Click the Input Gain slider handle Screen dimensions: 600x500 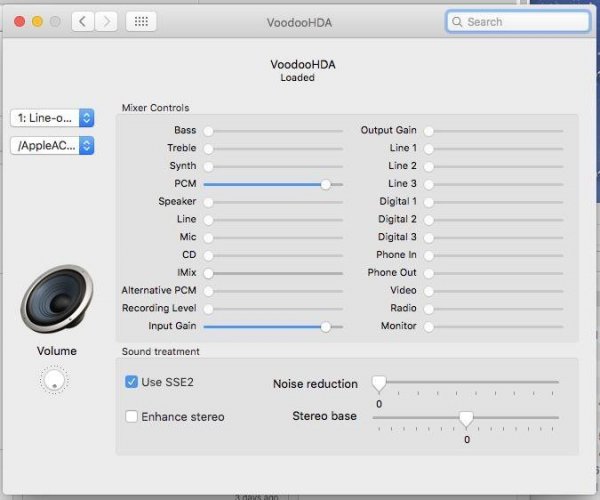tap(326, 327)
